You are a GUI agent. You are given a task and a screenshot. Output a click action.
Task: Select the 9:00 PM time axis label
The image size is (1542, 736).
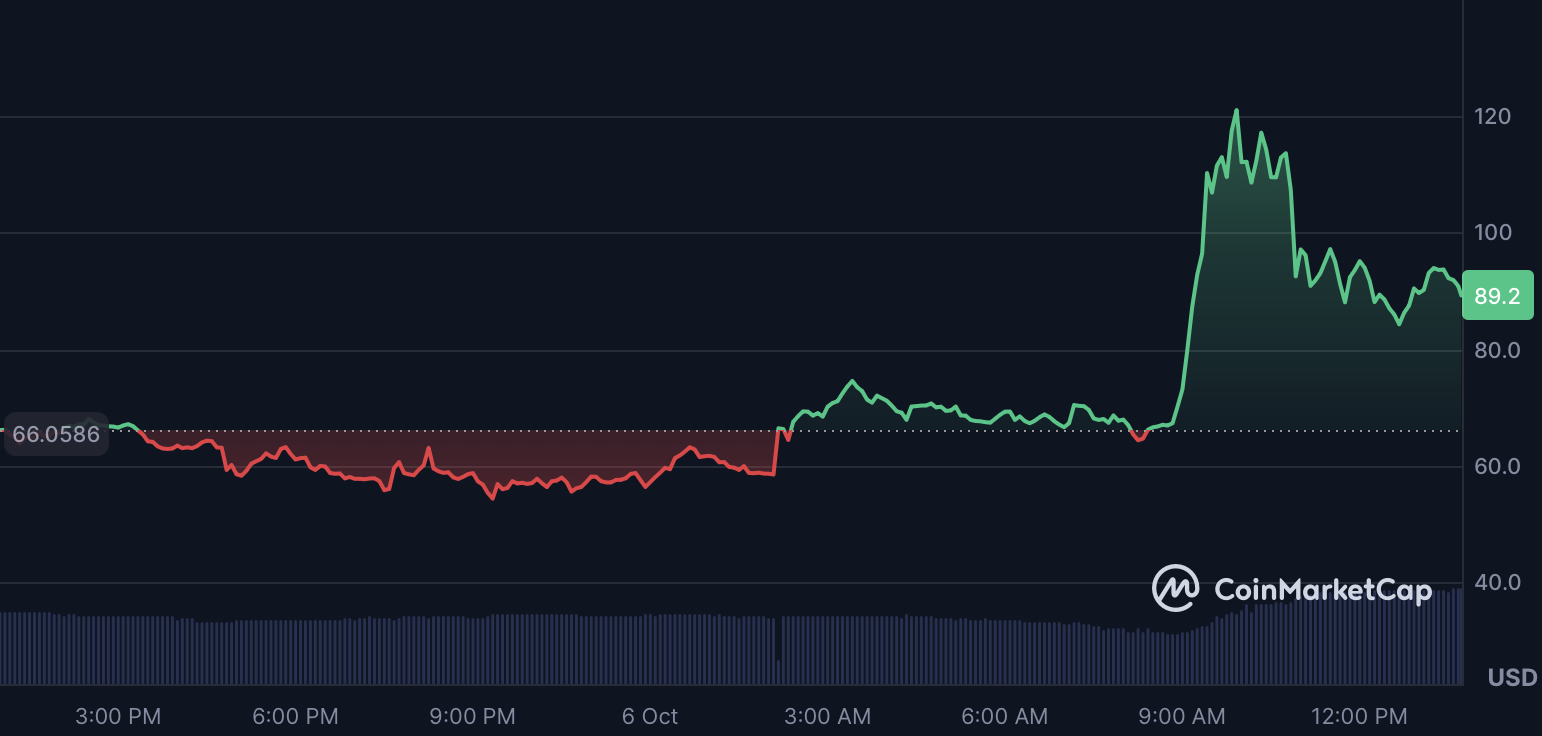coord(473,716)
